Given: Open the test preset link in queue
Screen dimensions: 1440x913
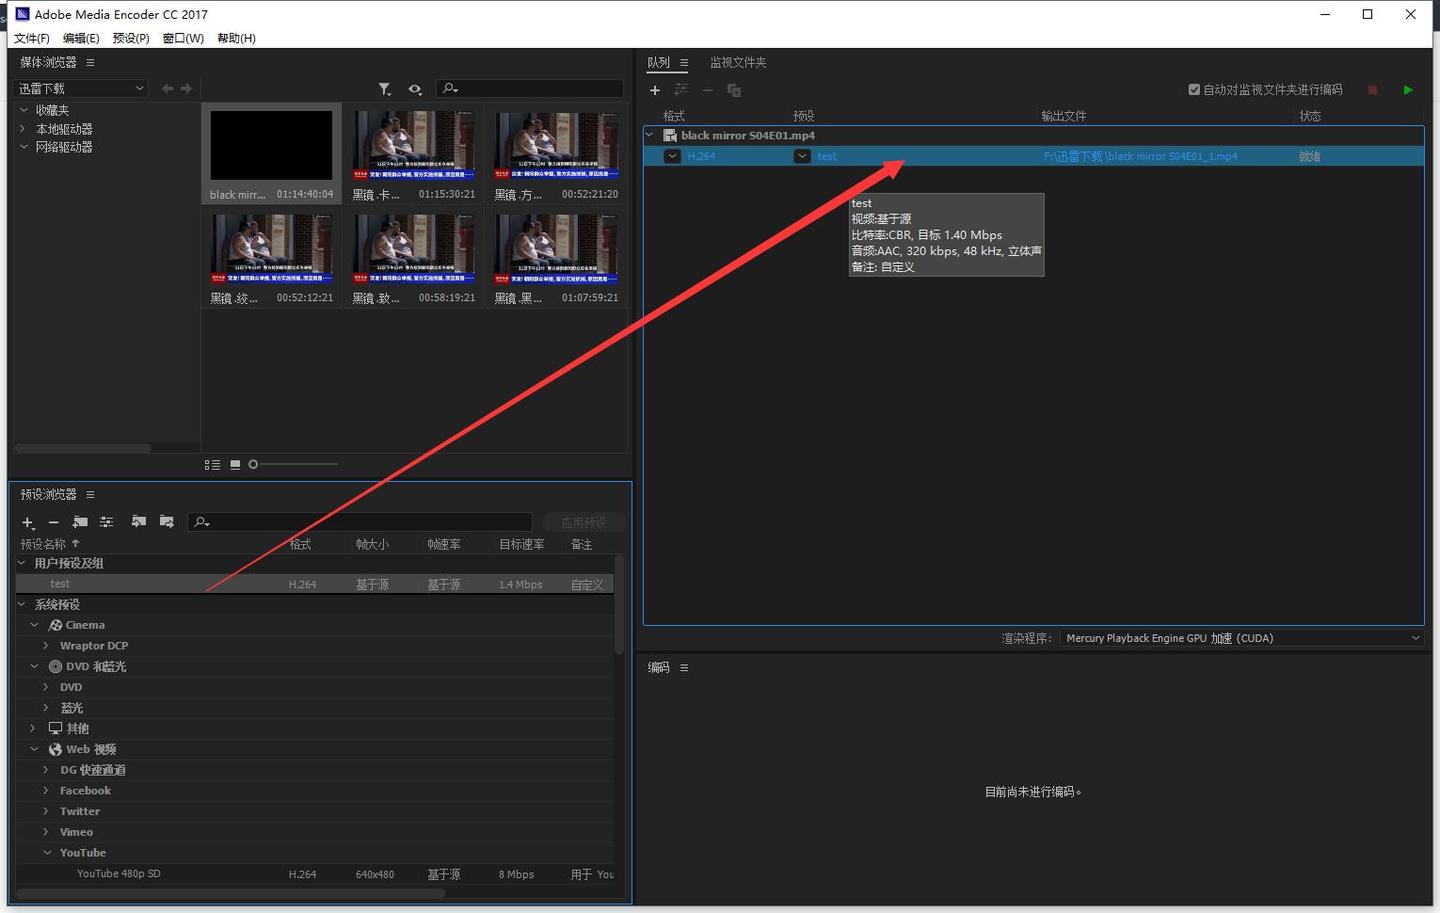Looking at the screenshot, I should [826, 156].
